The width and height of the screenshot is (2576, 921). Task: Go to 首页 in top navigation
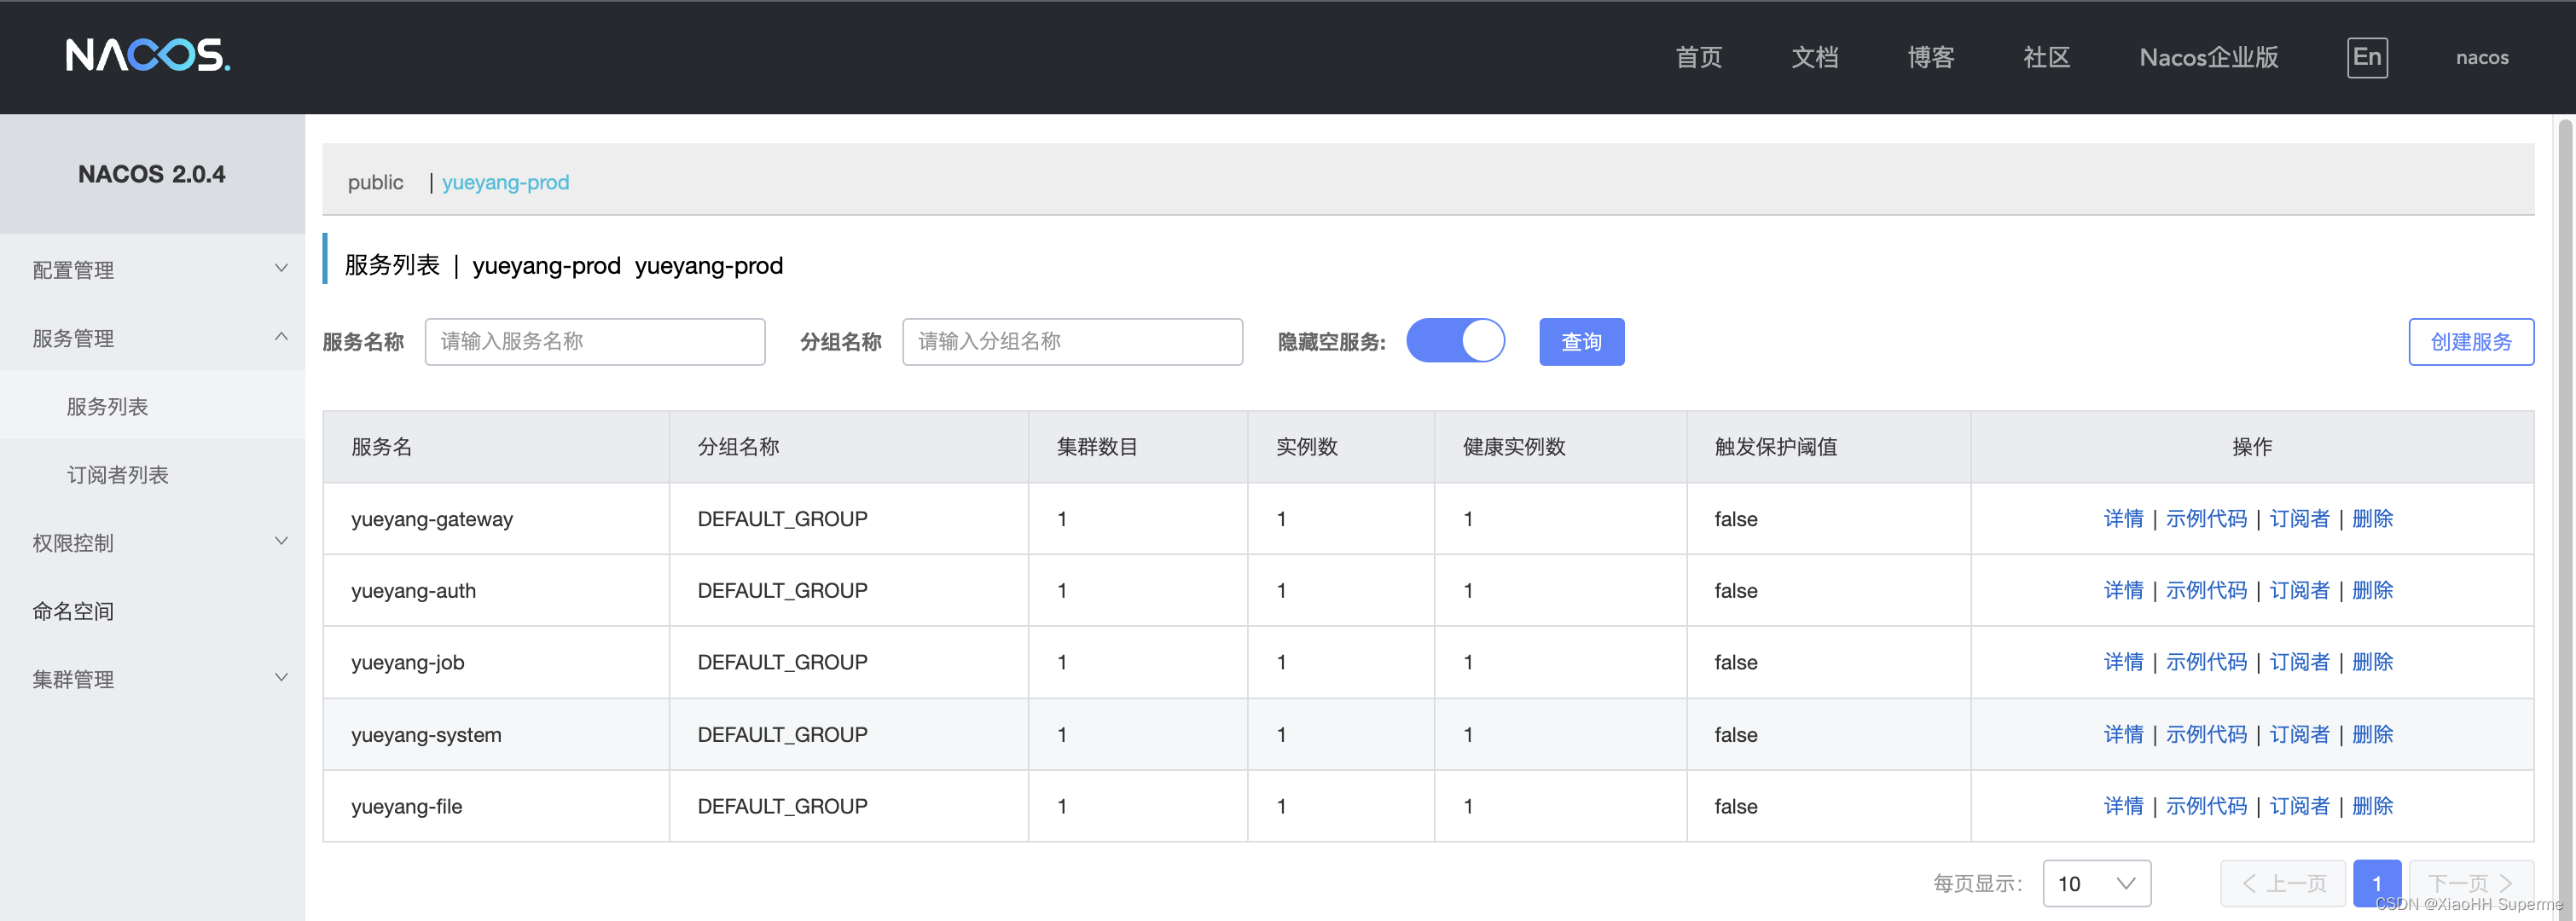point(1699,57)
